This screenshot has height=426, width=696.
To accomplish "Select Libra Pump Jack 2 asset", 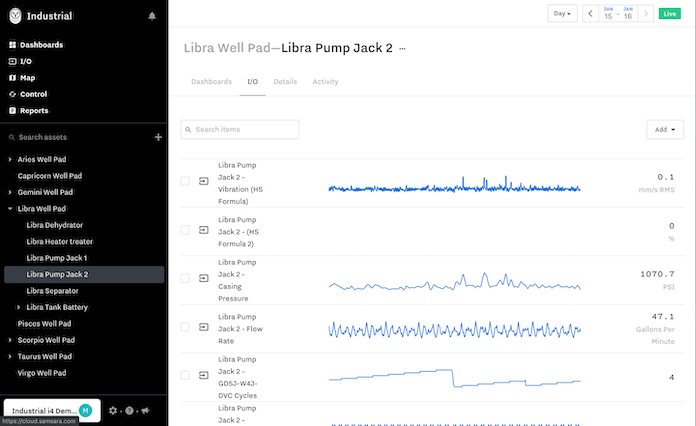I will pyautogui.click(x=84, y=274).
